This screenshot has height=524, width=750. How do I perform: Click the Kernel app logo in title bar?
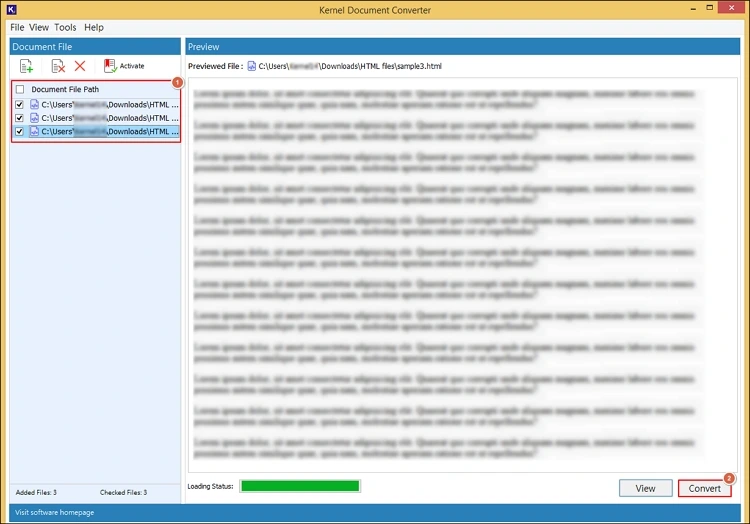9,8
